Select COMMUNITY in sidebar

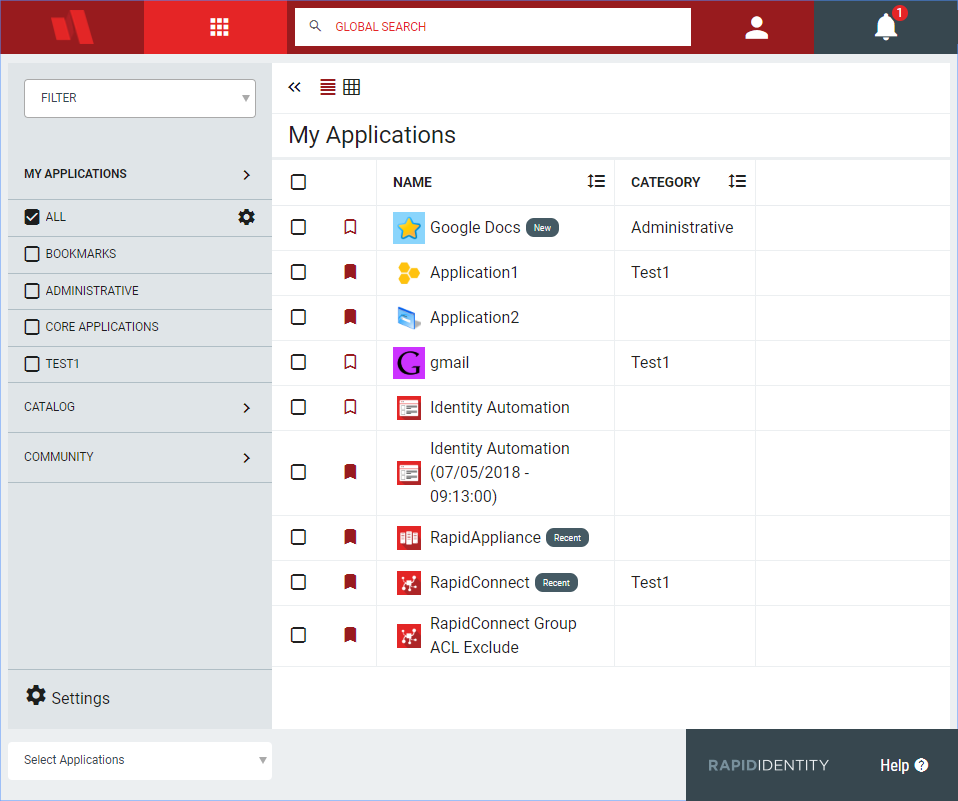59,457
